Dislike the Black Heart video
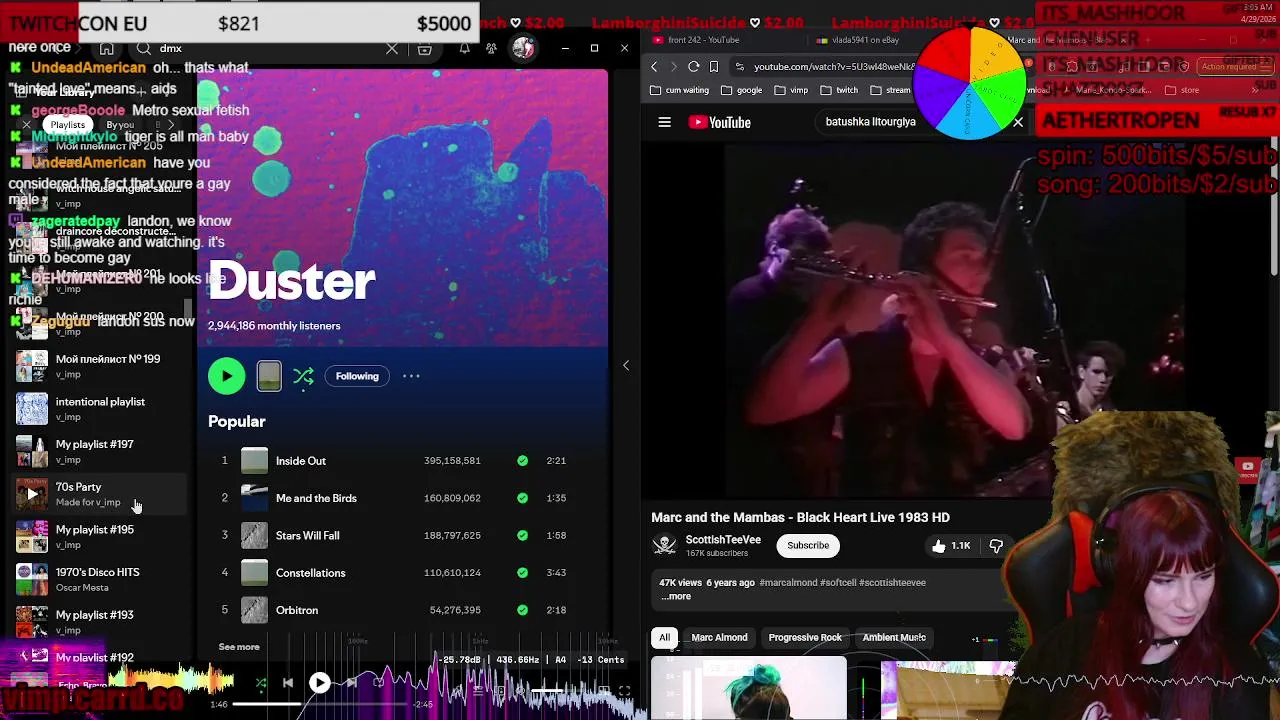The image size is (1280, 720). (x=996, y=546)
